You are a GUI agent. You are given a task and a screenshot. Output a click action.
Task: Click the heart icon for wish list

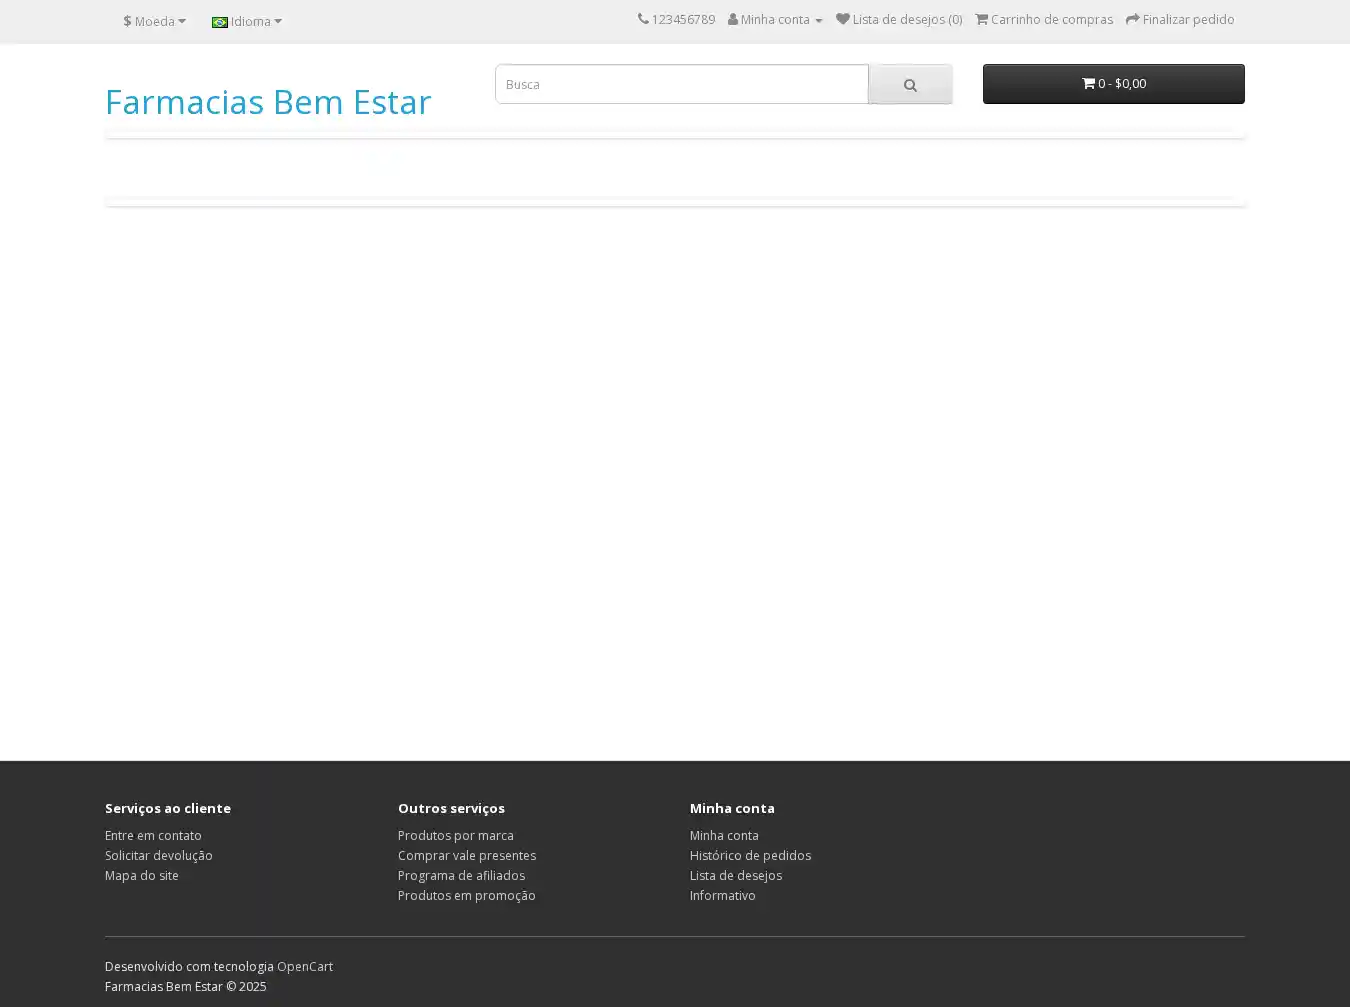[843, 19]
